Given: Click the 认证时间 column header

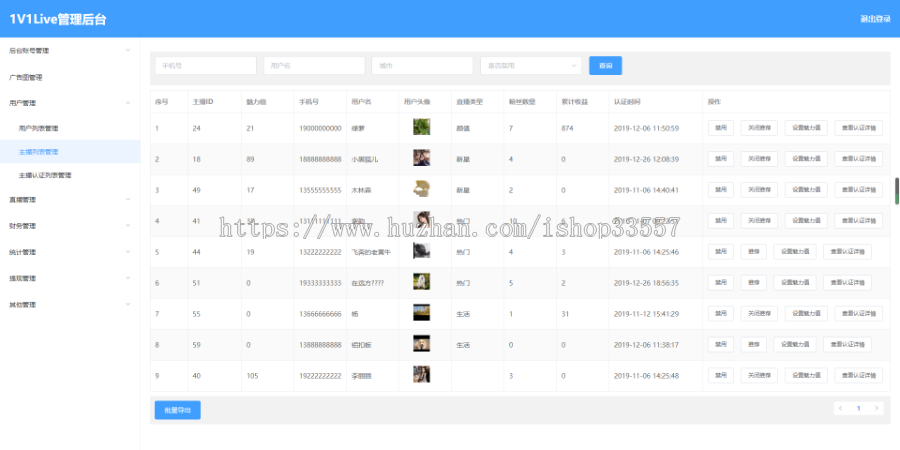Looking at the screenshot, I should [627, 102].
